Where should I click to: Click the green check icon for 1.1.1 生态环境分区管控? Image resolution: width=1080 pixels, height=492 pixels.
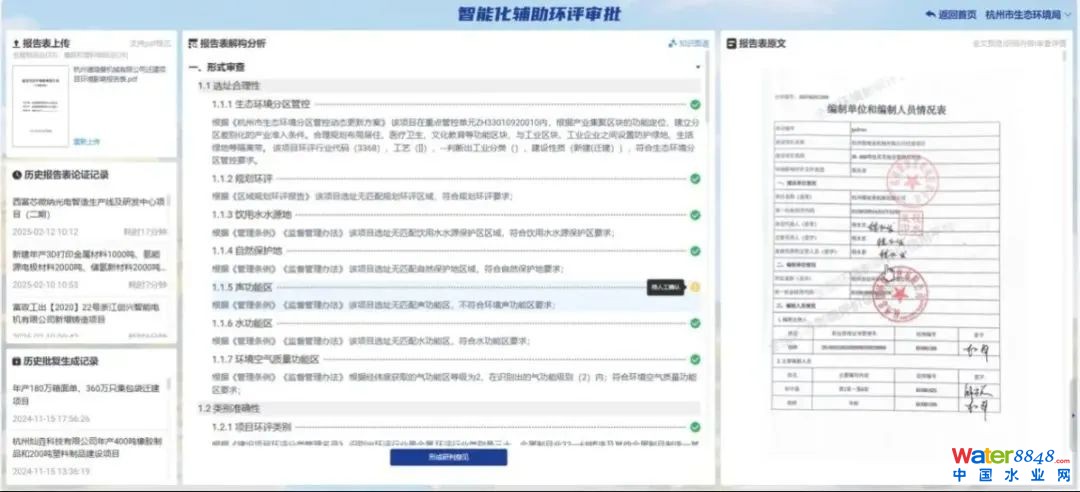click(695, 104)
